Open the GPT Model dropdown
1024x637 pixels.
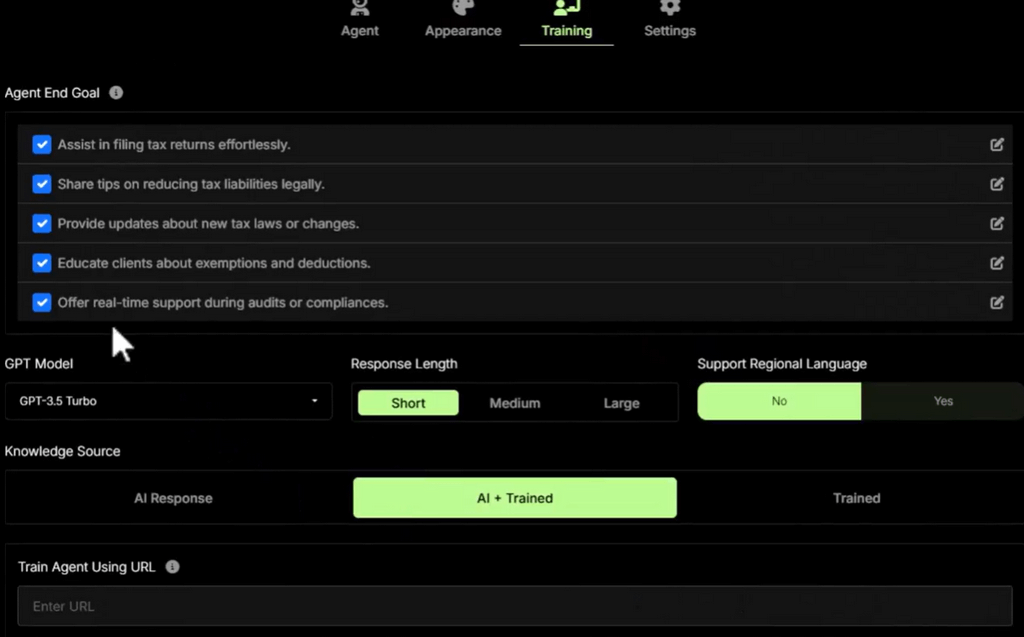point(168,401)
